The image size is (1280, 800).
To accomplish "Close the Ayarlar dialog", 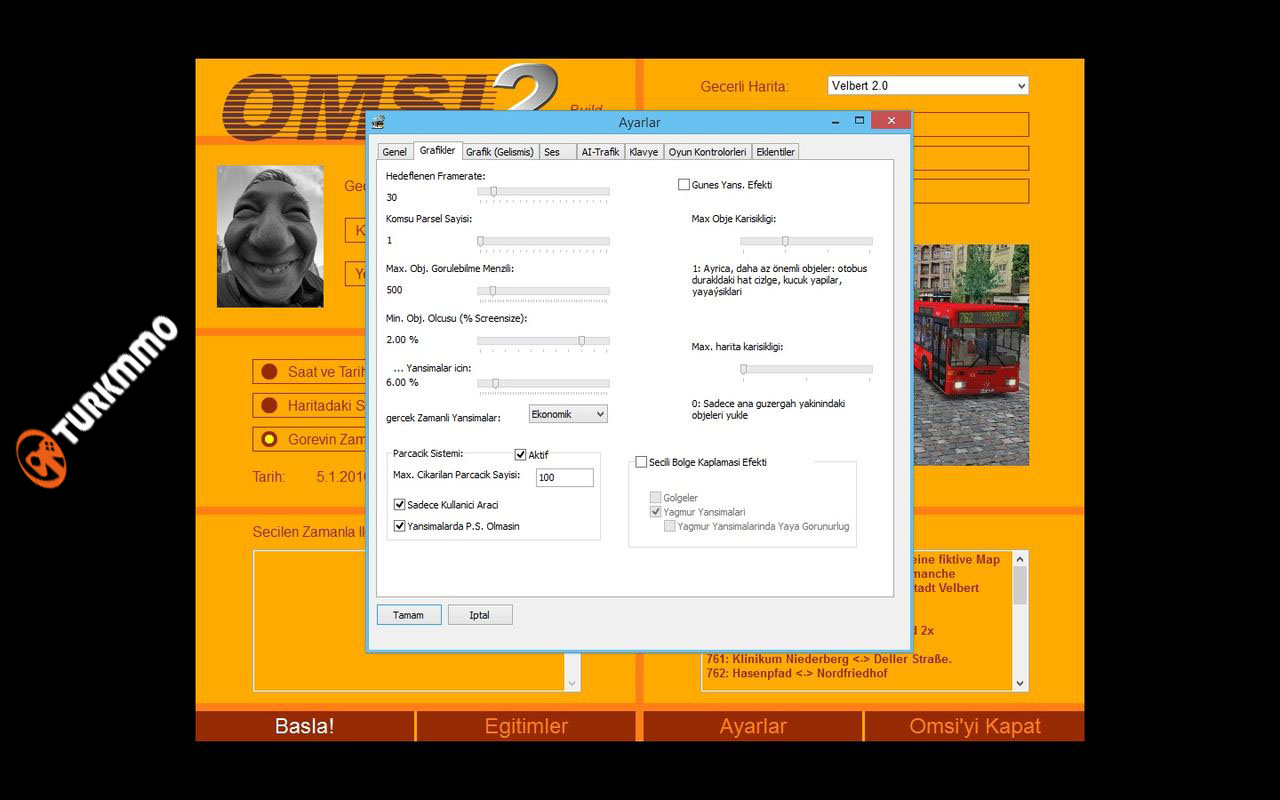I will pyautogui.click(x=890, y=121).
